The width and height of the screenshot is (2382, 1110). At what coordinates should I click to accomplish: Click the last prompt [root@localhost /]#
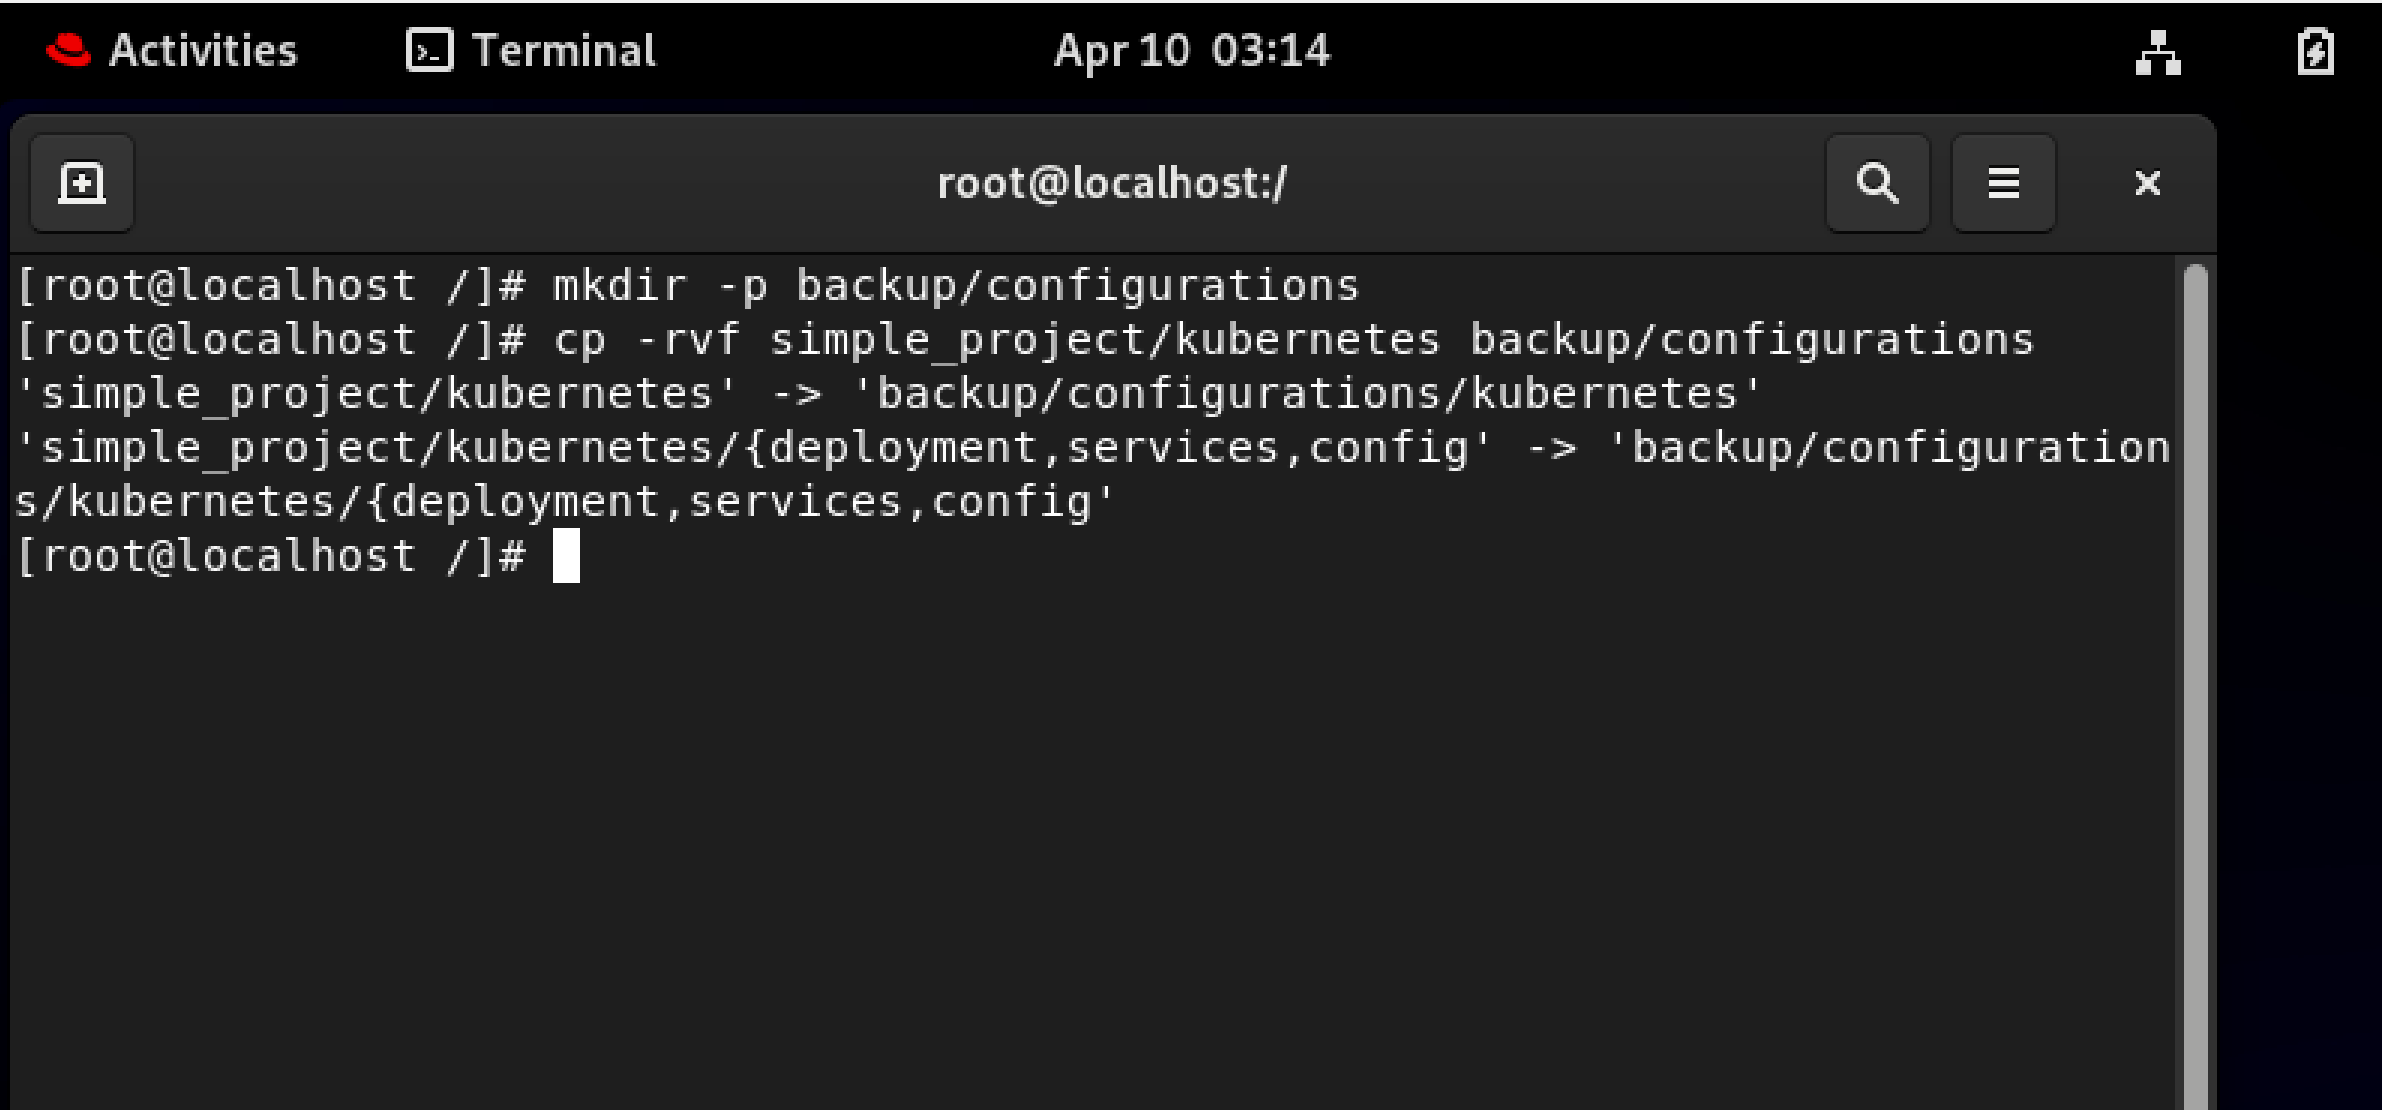[270, 556]
